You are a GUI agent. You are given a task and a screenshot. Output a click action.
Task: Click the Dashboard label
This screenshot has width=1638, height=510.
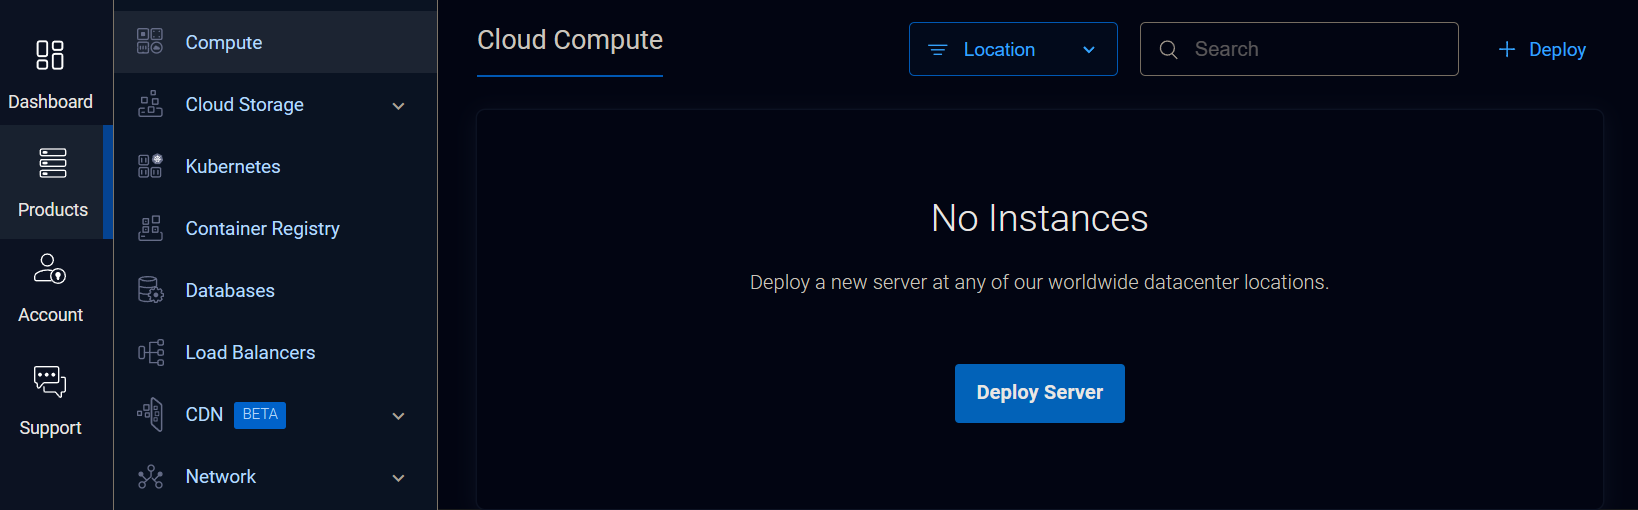50,102
